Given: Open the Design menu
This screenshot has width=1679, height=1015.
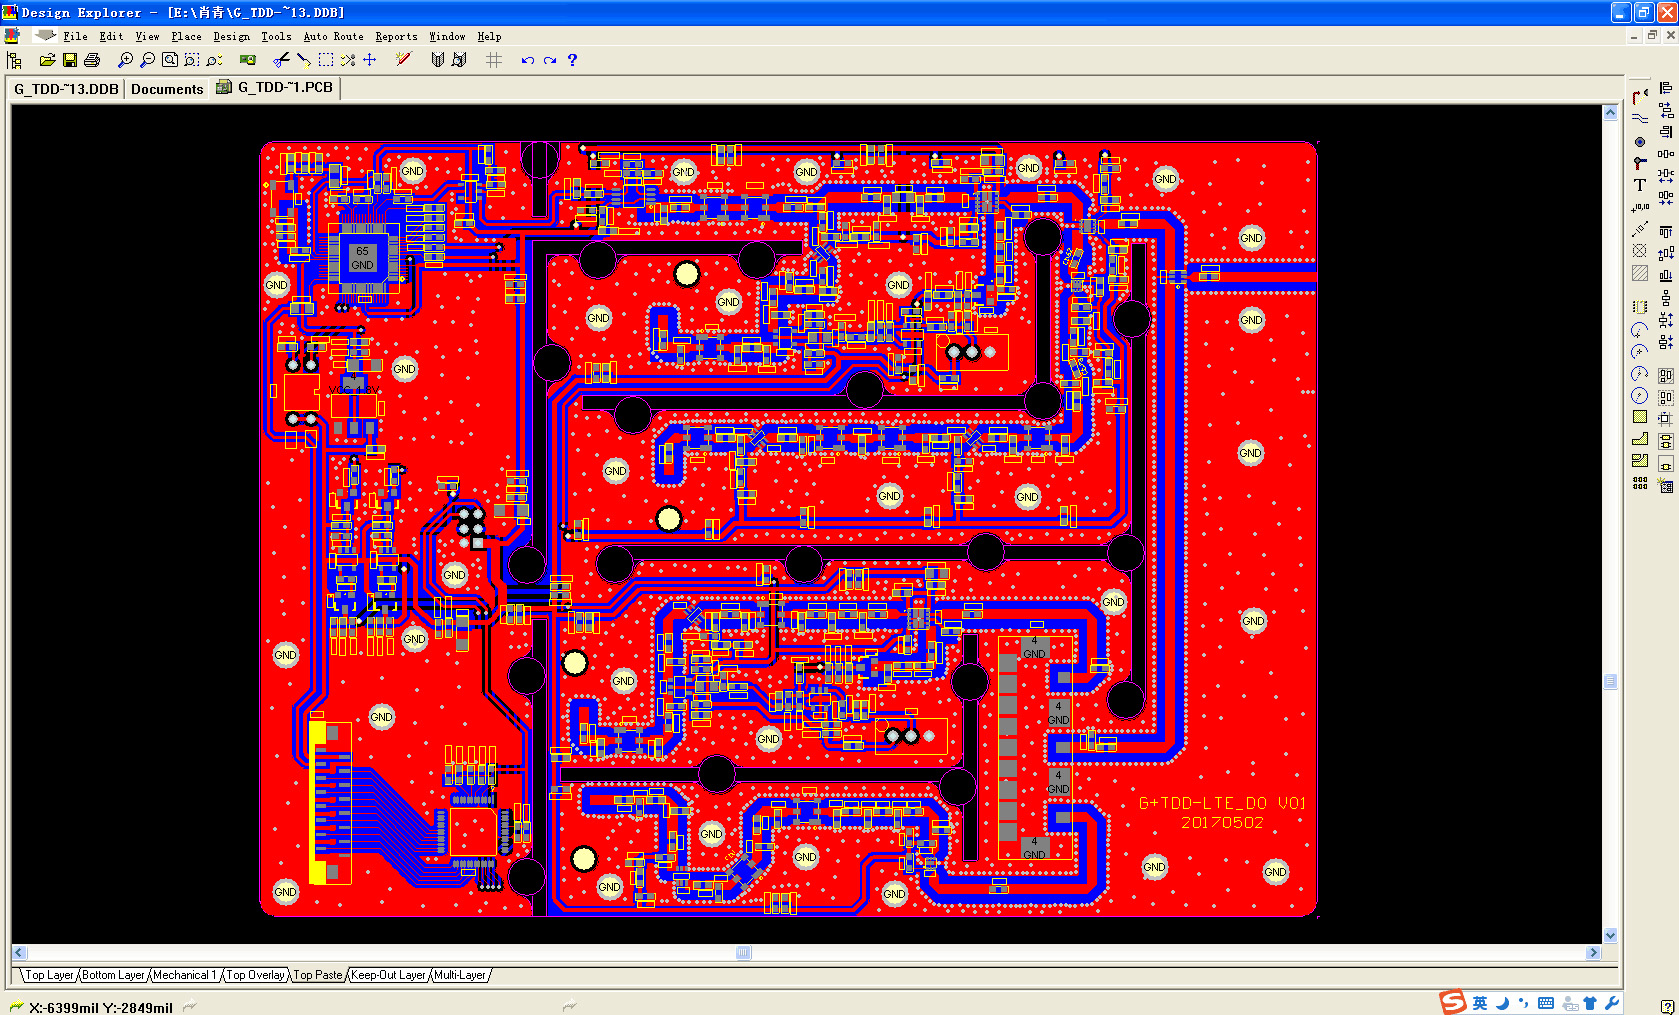Looking at the screenshot, I should click(231, 36).
